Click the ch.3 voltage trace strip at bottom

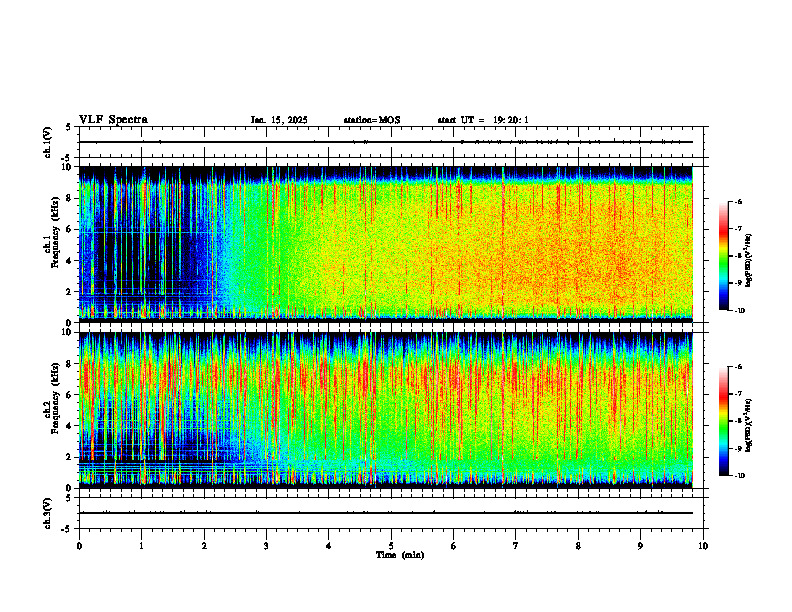click(x=386, y=513)
